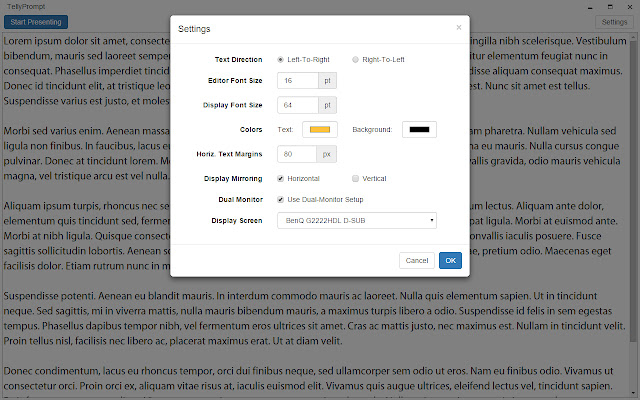640x400 pixels.
Task: Click paragraph starting 'Donec condimentum' in editor
Action: (x=309, y=378)
